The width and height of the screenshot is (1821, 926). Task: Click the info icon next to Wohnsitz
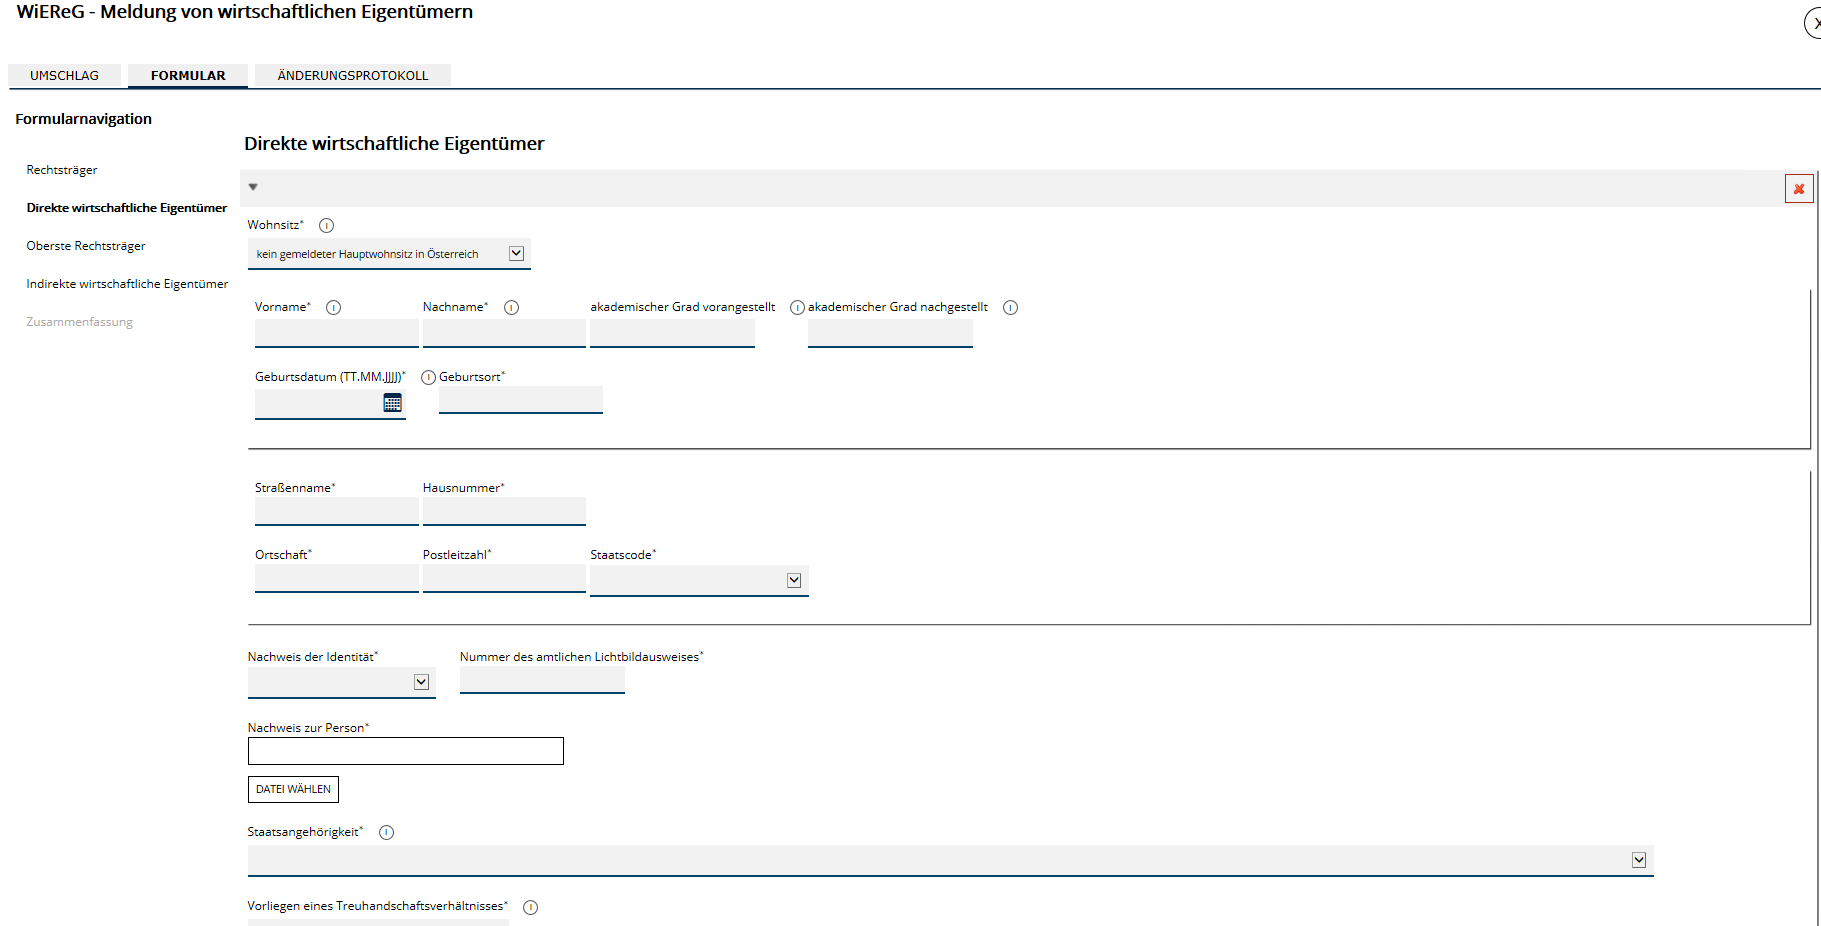[x=326, y=226]
